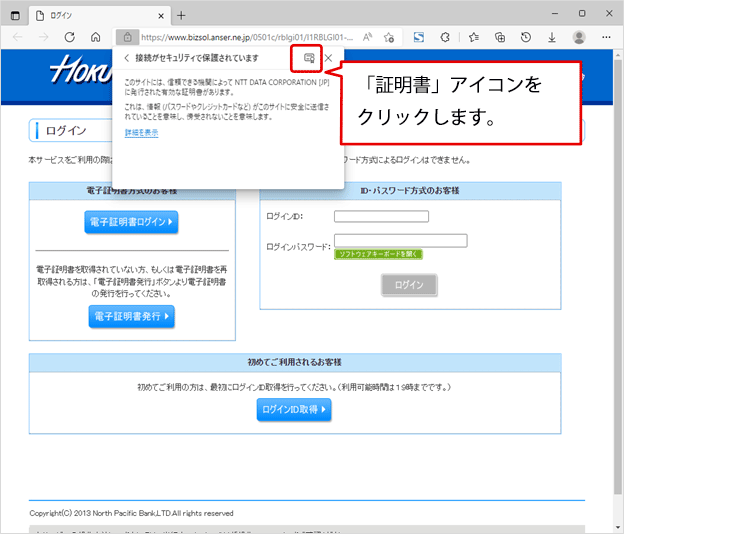Screen dimensions: 730x540
Task: Open the software keyboard button
Action: 378,254
